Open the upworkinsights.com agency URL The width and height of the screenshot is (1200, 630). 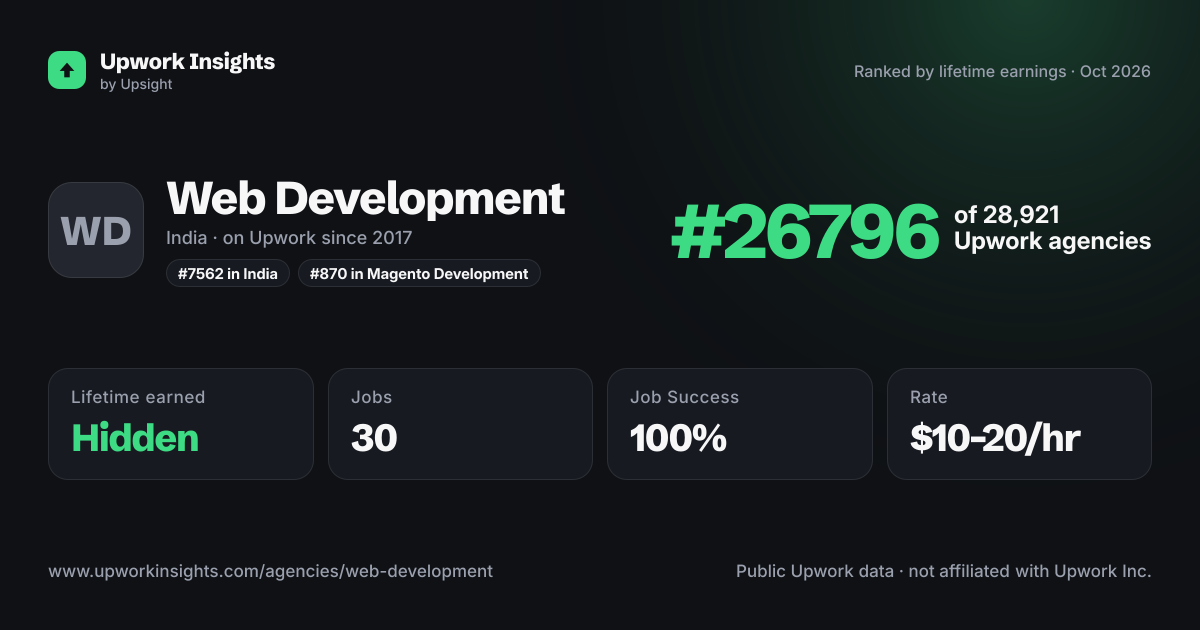(270, 571)
